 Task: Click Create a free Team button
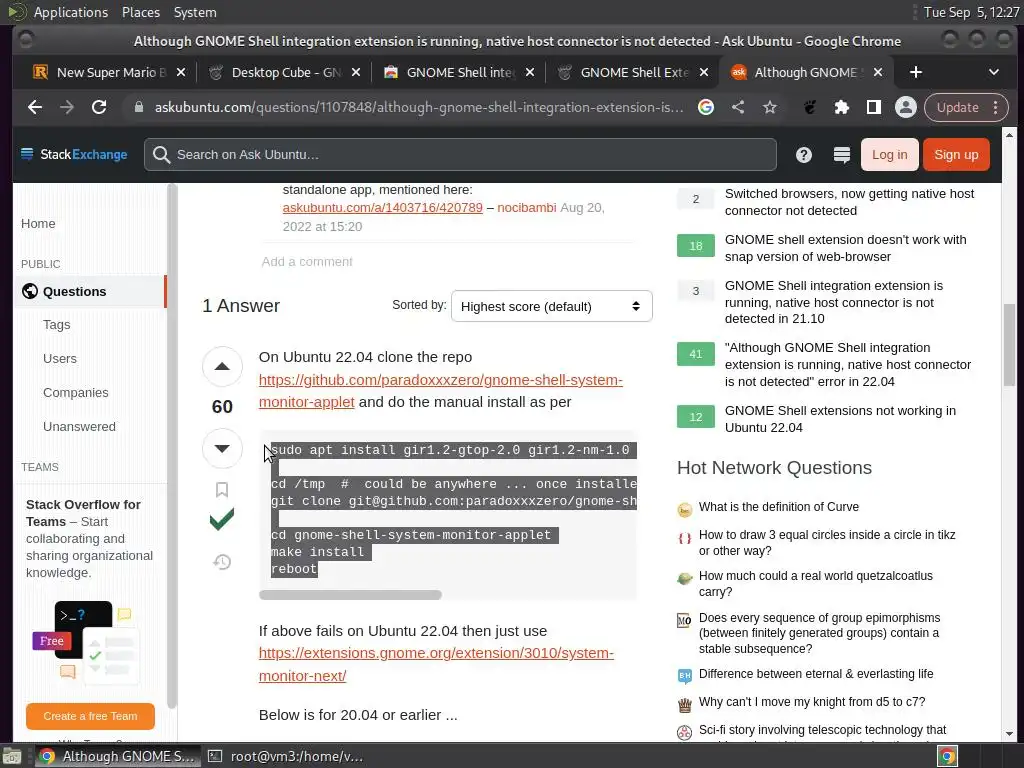click(x=90, y=716)
